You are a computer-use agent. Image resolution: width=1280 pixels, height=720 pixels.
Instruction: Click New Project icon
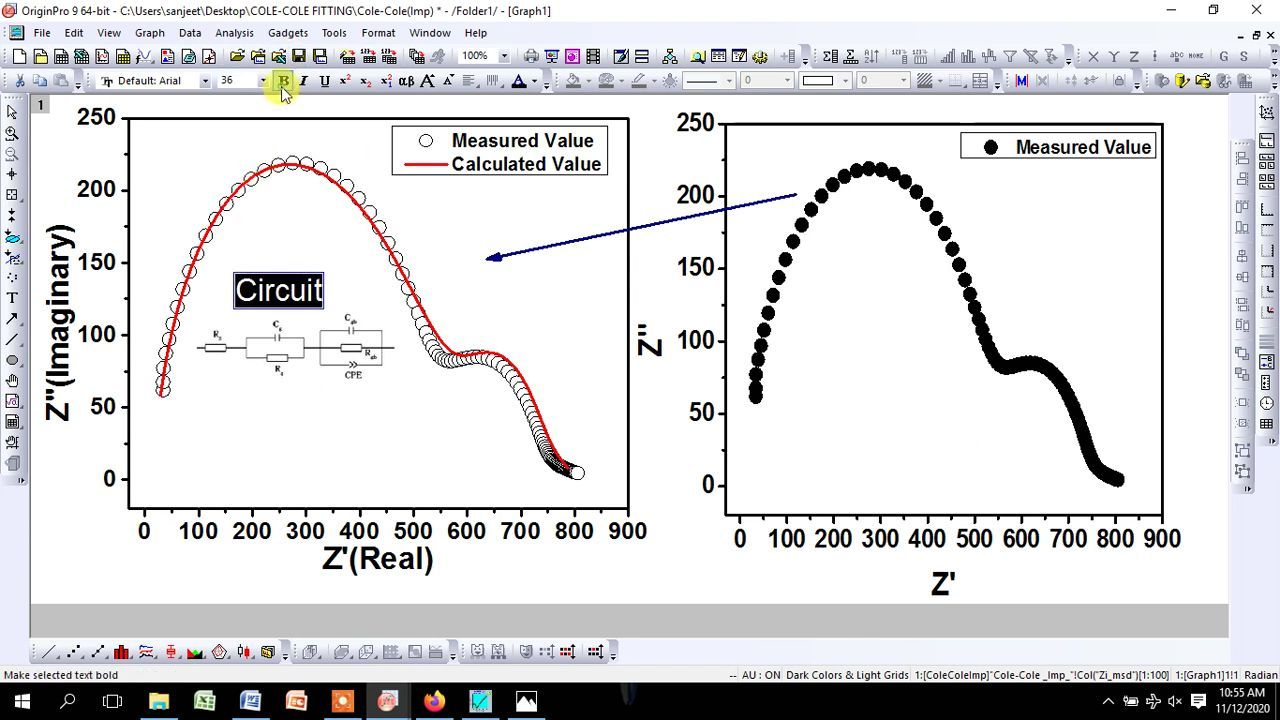tap(19, 56)
